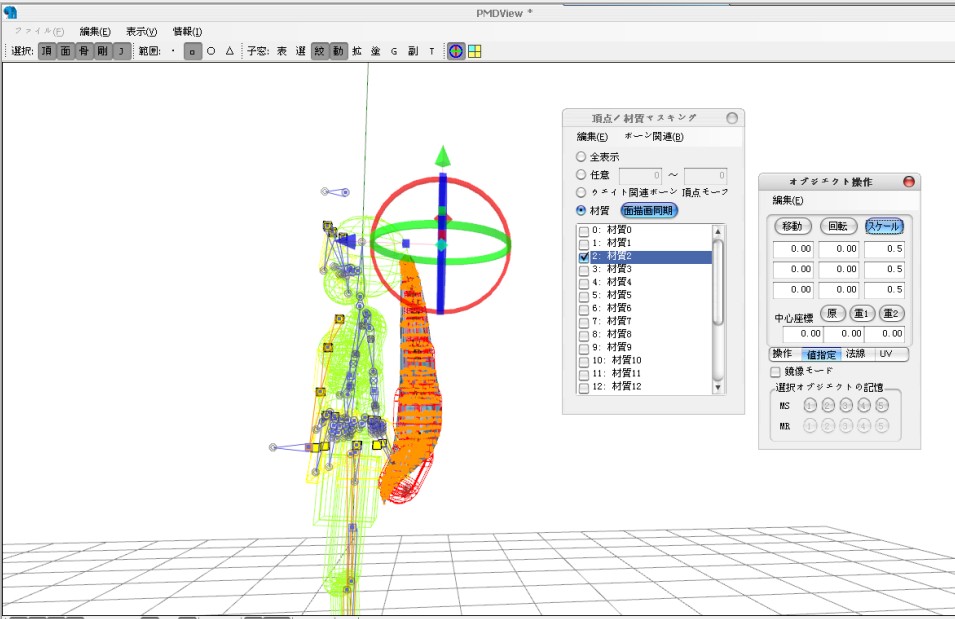Open the 拡 sub-window from toolbar
Screen dimensions: 955x619
357,51
